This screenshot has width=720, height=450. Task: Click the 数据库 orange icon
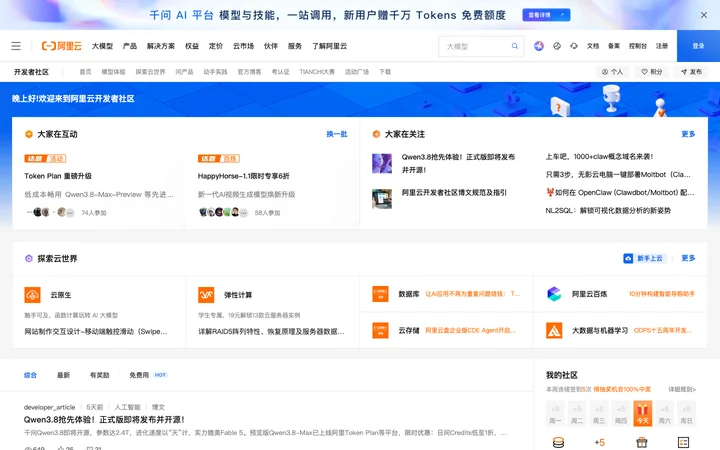point(380,294)
